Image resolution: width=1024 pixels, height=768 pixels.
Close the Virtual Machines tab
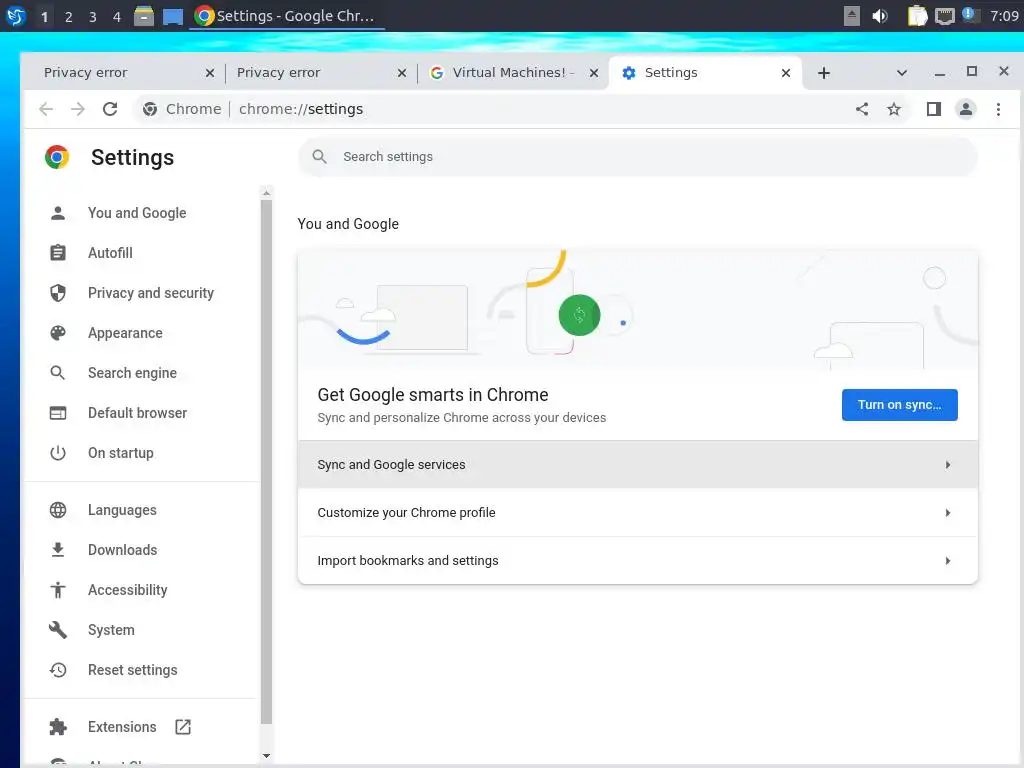(594, 73)
